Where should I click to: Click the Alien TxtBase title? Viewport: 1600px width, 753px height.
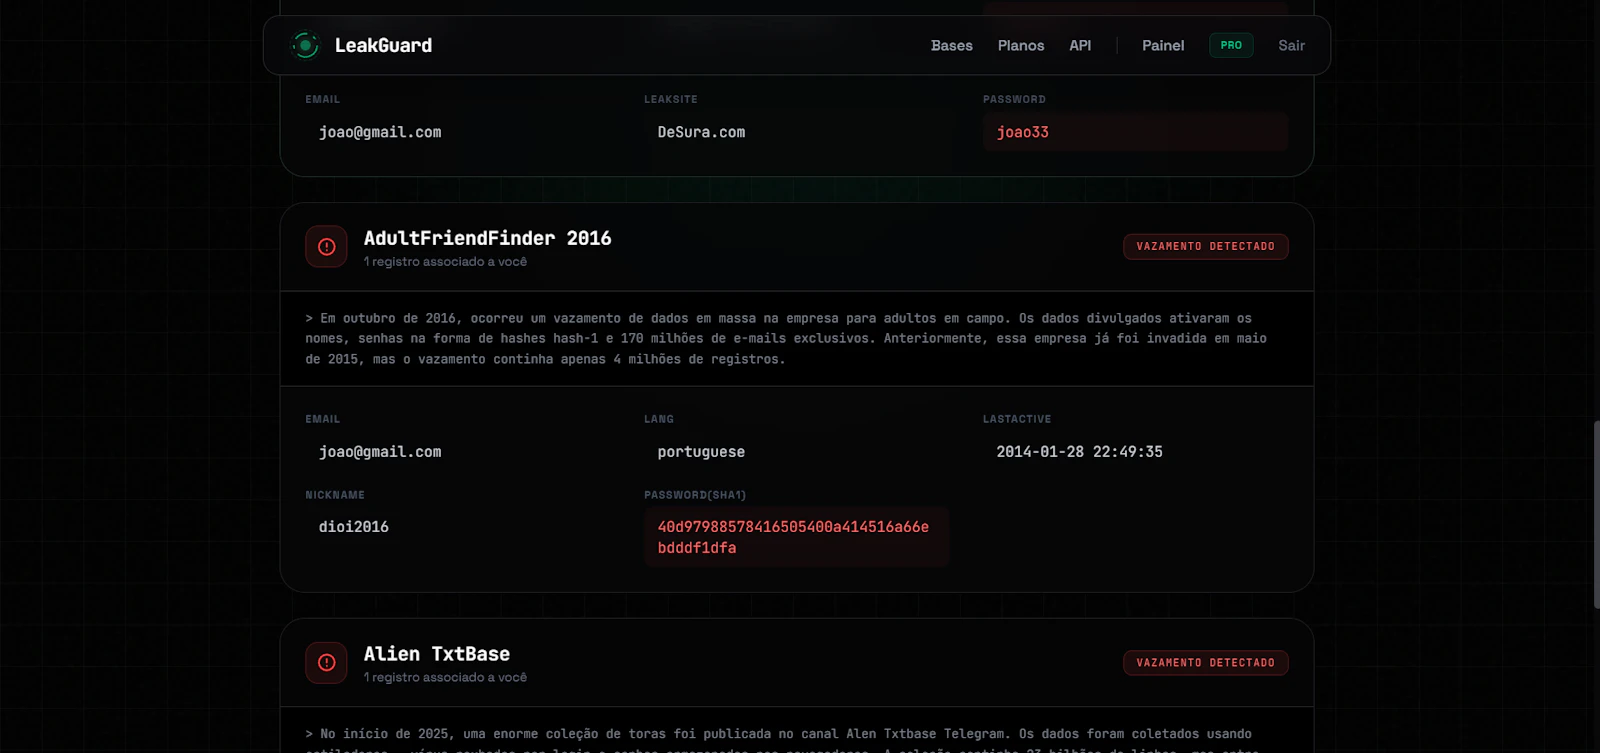pos(437,654)
